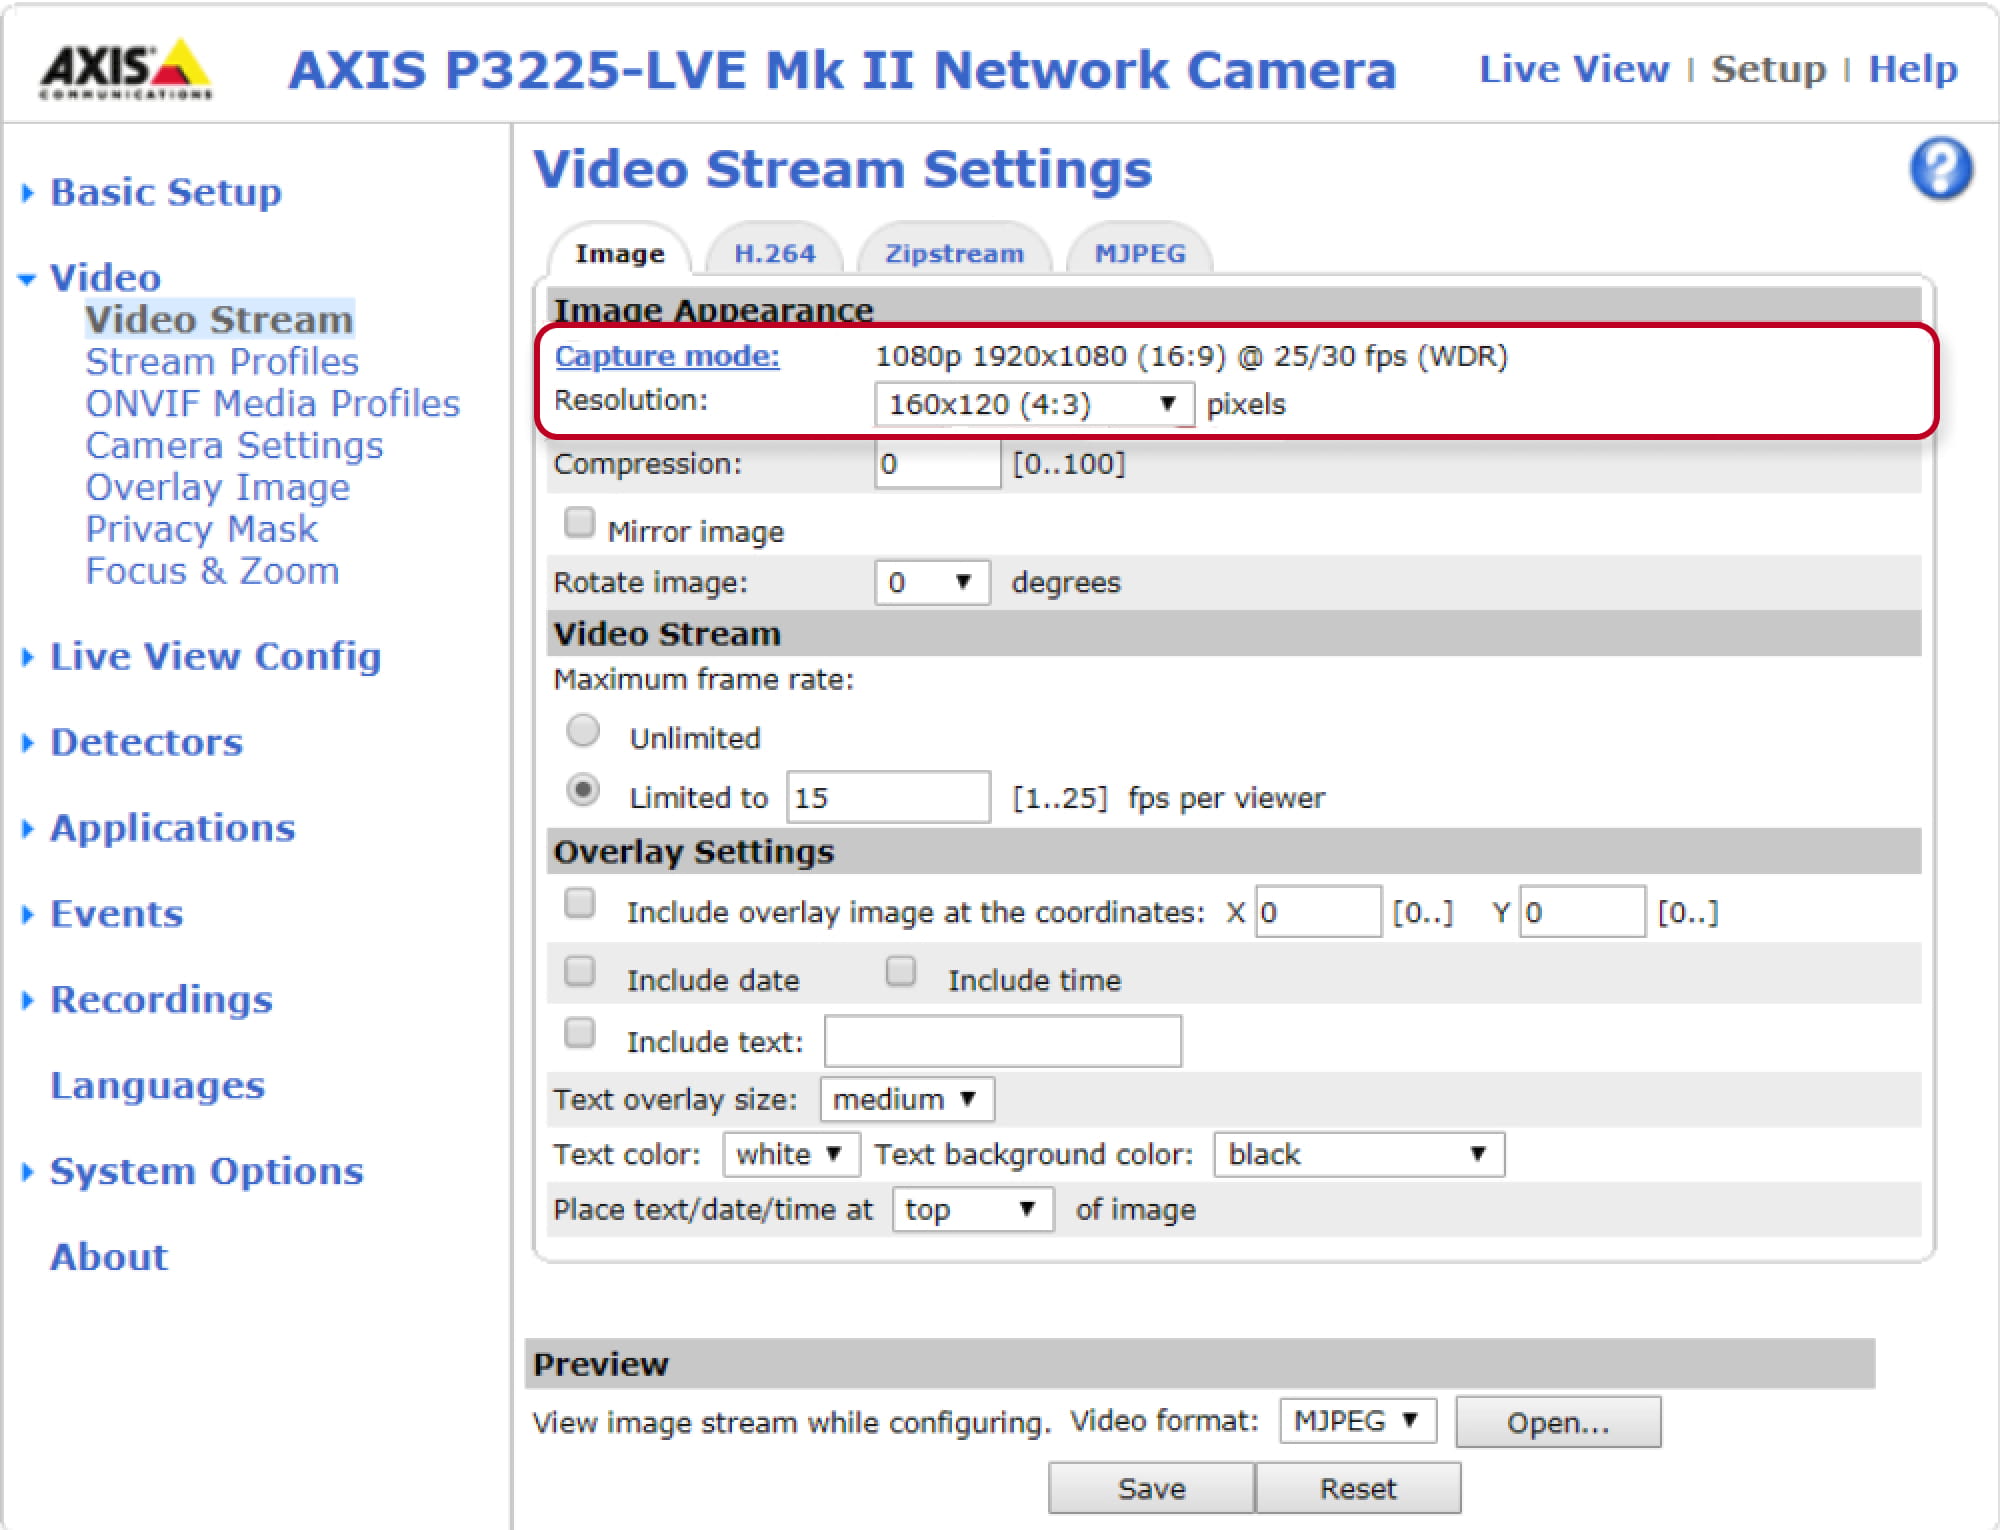Enable Include overlay image checkbox
Image resolution: width=2000 pixels, height=1530 pixels.
(x=580, y=903)
